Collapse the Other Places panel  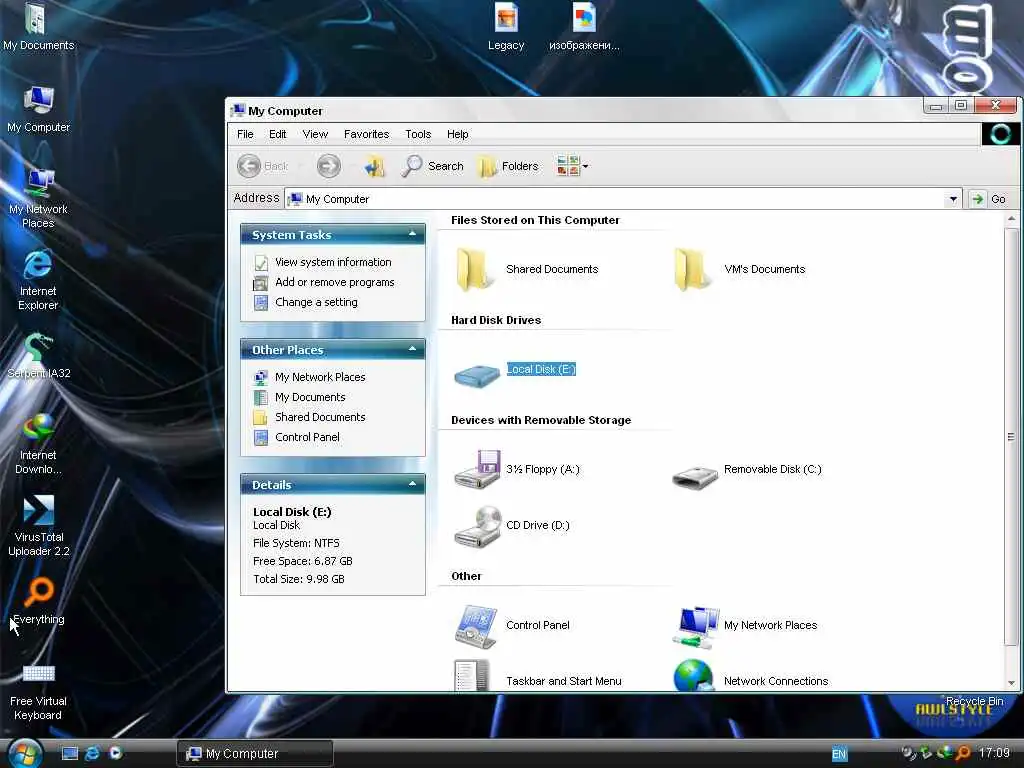tap(412, 349)
